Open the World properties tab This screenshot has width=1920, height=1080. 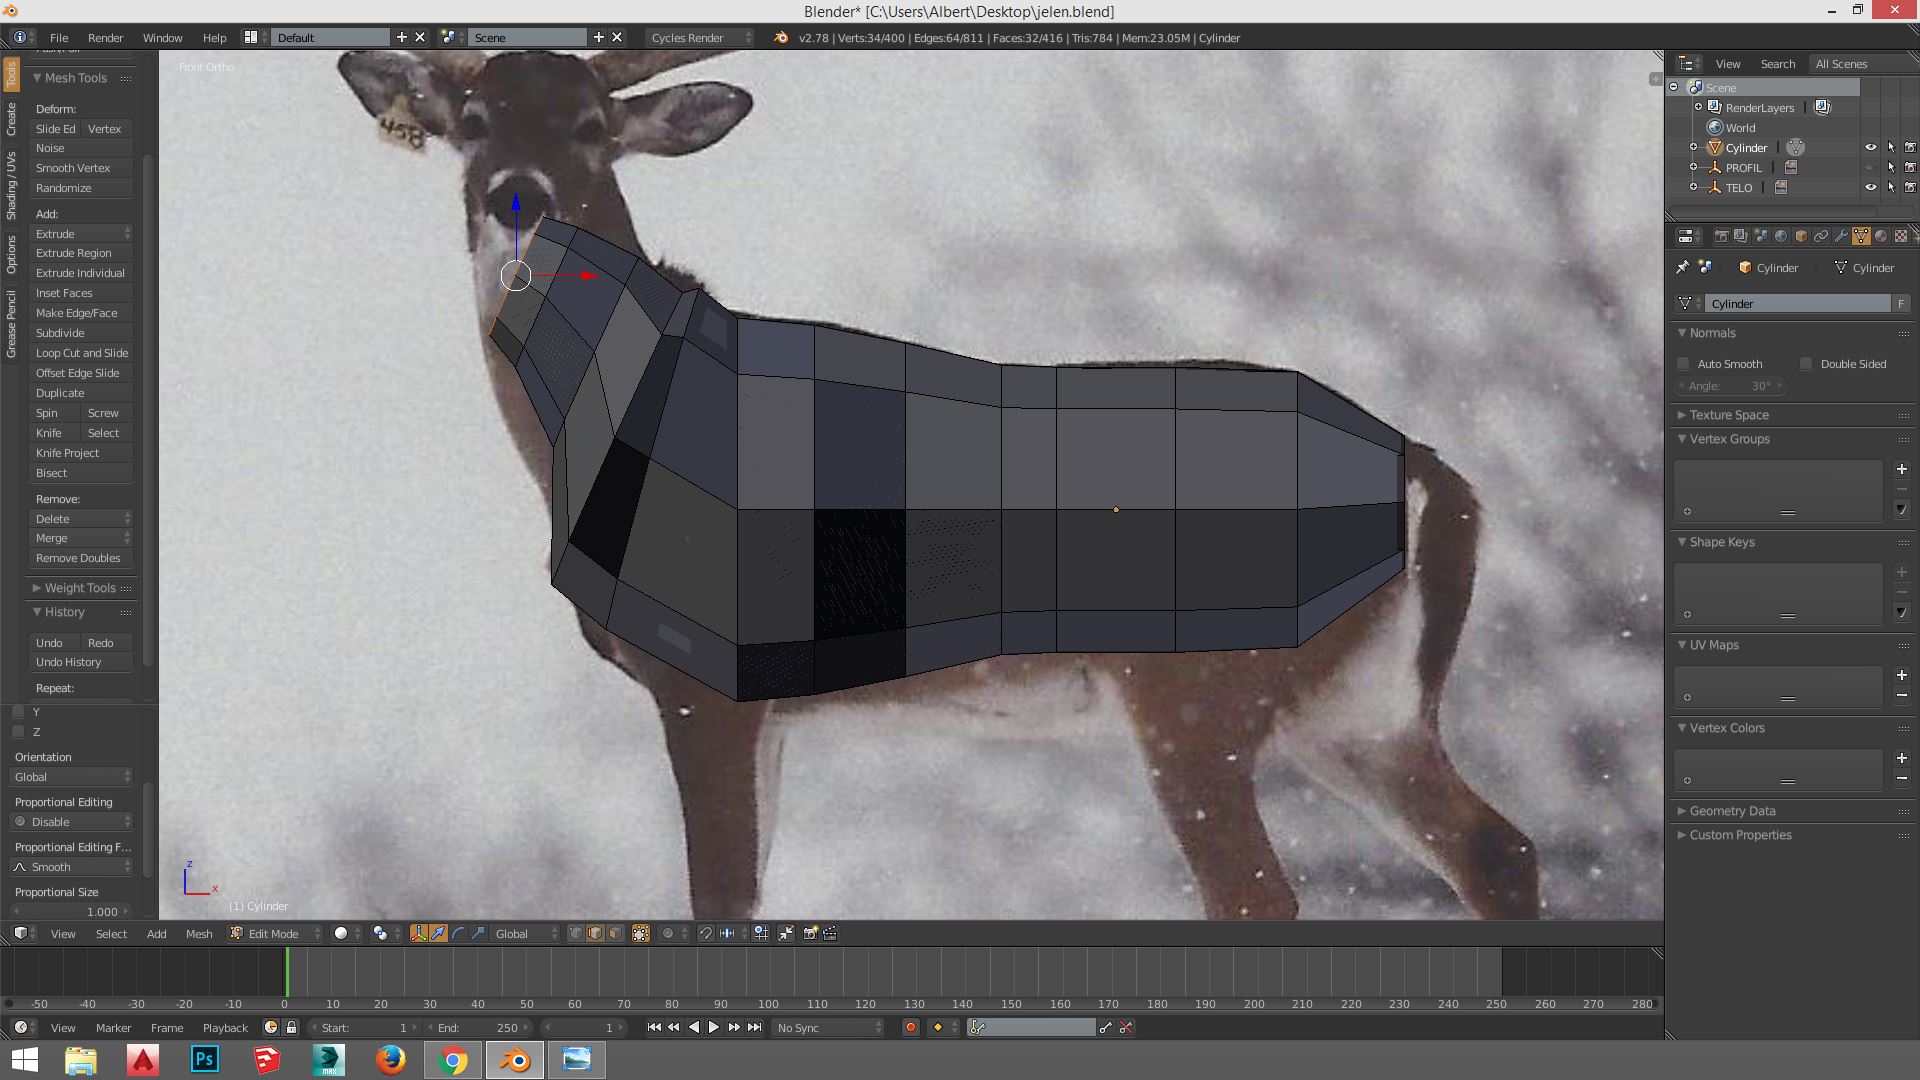[x=1781, y=237]
